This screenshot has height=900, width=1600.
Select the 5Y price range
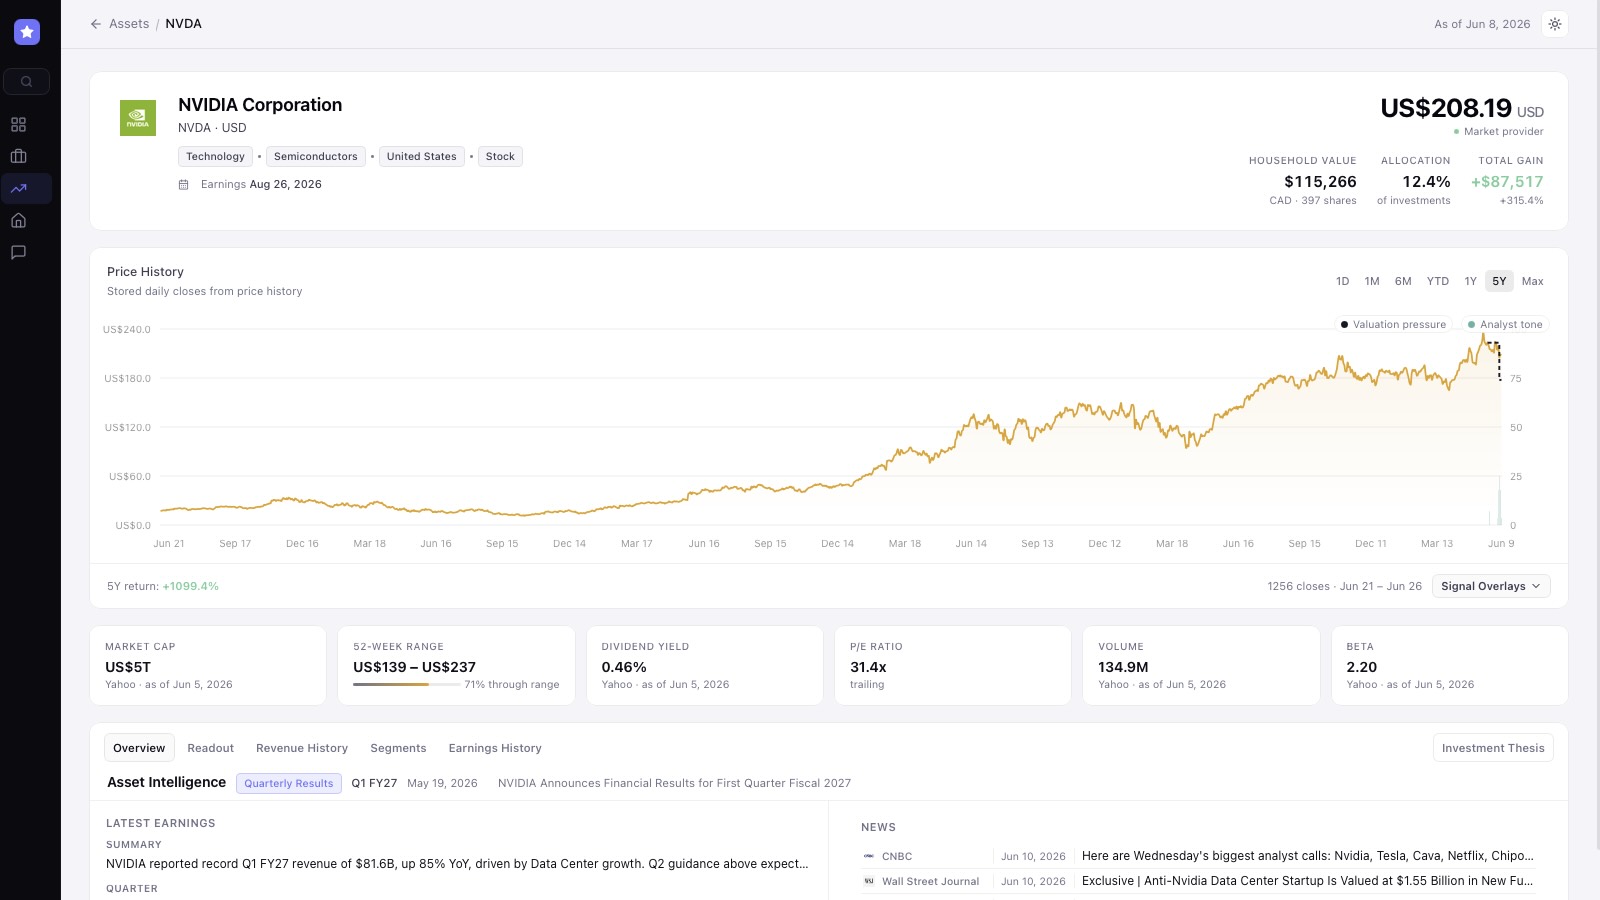click(1499, 282)
